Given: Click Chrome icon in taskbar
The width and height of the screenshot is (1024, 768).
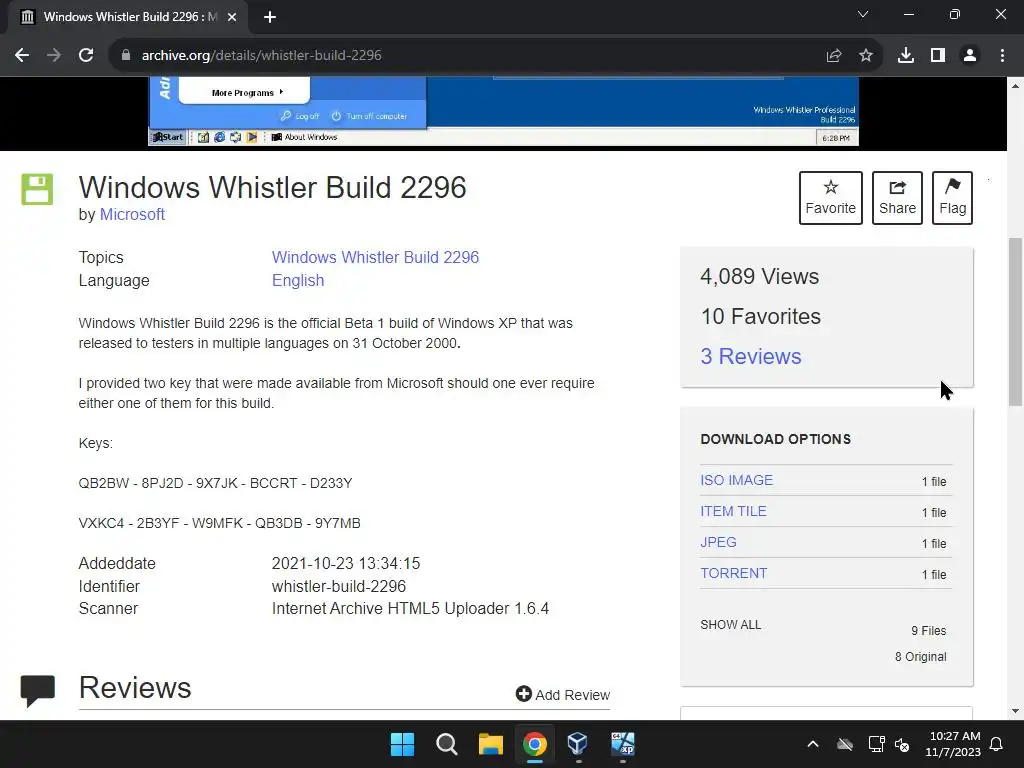Looking at the screenshot, I should [534, 744].
